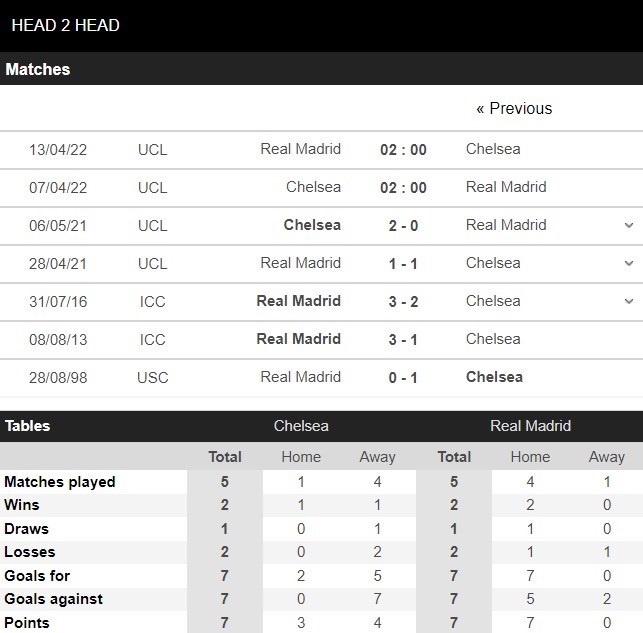Viewport: 643px width, 633px height.
Task: Open Real Madrid team in Tables header
Action: 530,426
